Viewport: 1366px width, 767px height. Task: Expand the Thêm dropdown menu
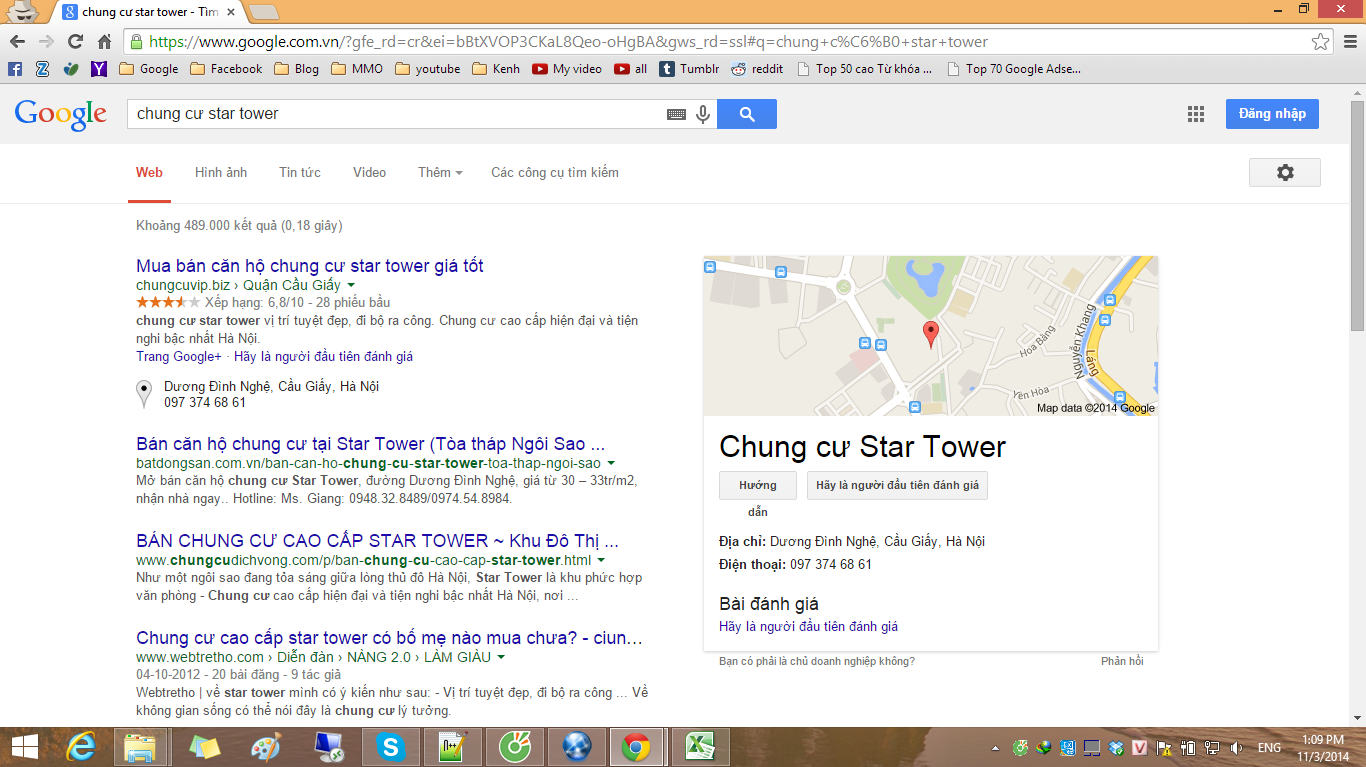coord(440,172)
